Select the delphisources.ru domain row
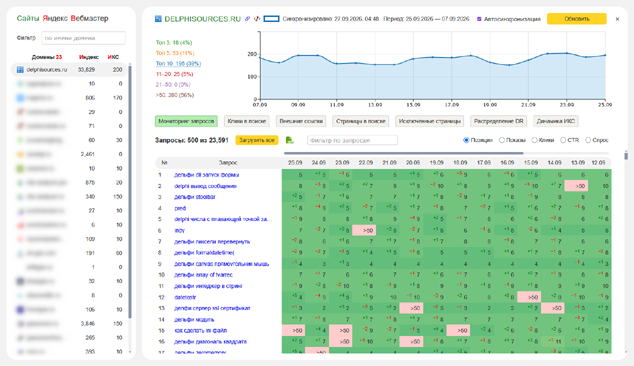Screen dimensions: 634x366 69,70
